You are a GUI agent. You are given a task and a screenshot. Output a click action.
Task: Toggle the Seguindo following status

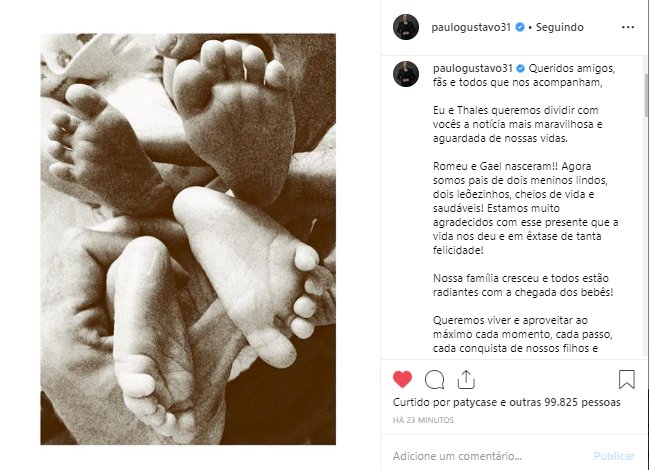point(560,27)
